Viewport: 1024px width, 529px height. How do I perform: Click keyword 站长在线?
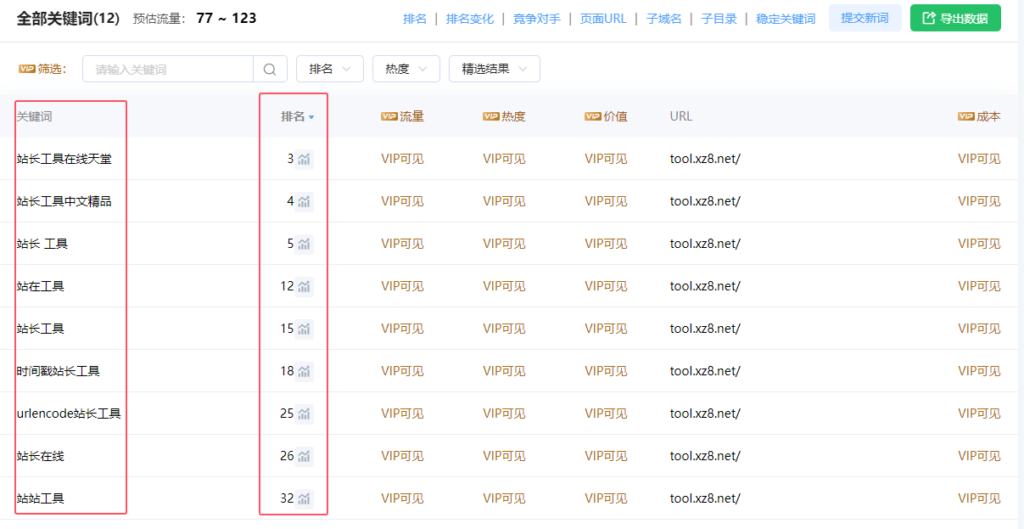pos(40,456)
